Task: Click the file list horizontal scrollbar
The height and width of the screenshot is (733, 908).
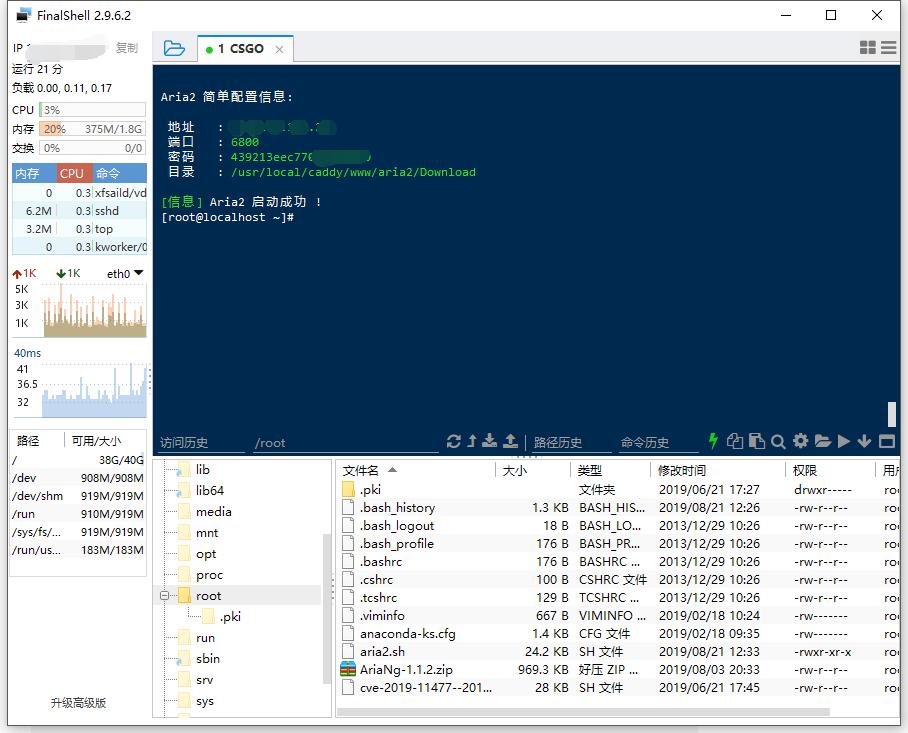Action: [583, 712]
